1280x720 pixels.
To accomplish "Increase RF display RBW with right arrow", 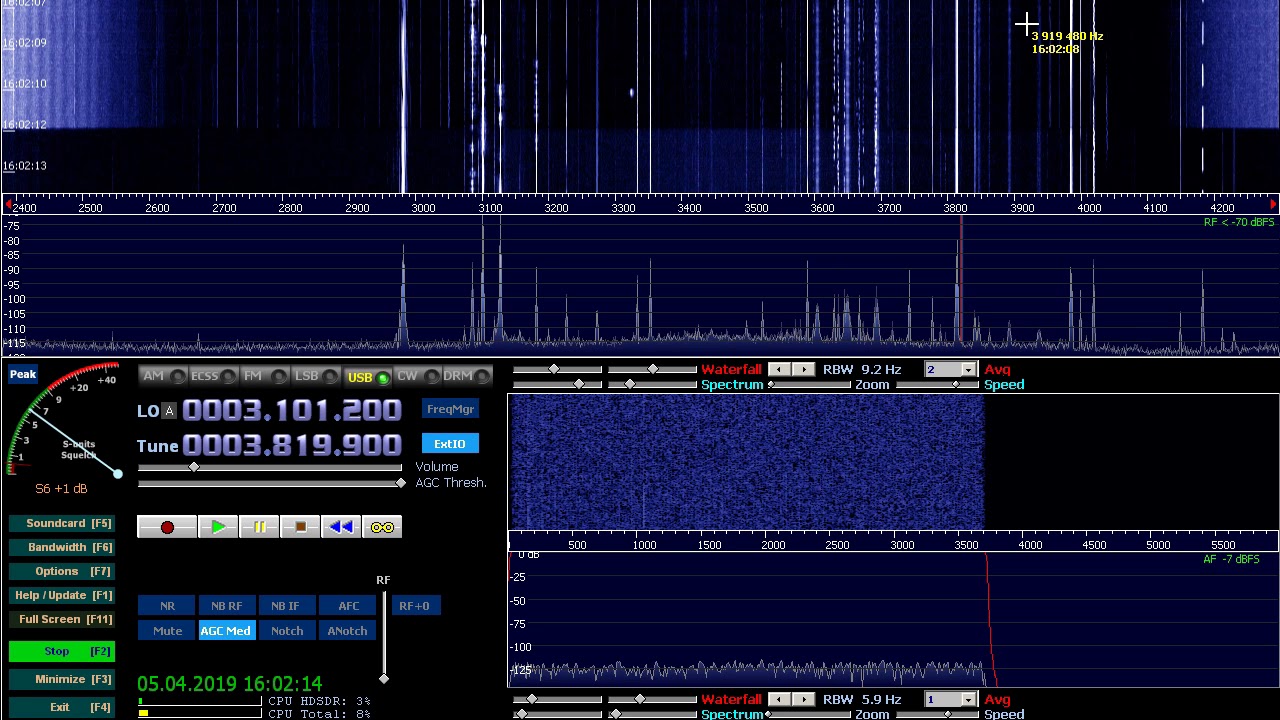I will pos(803,369).
